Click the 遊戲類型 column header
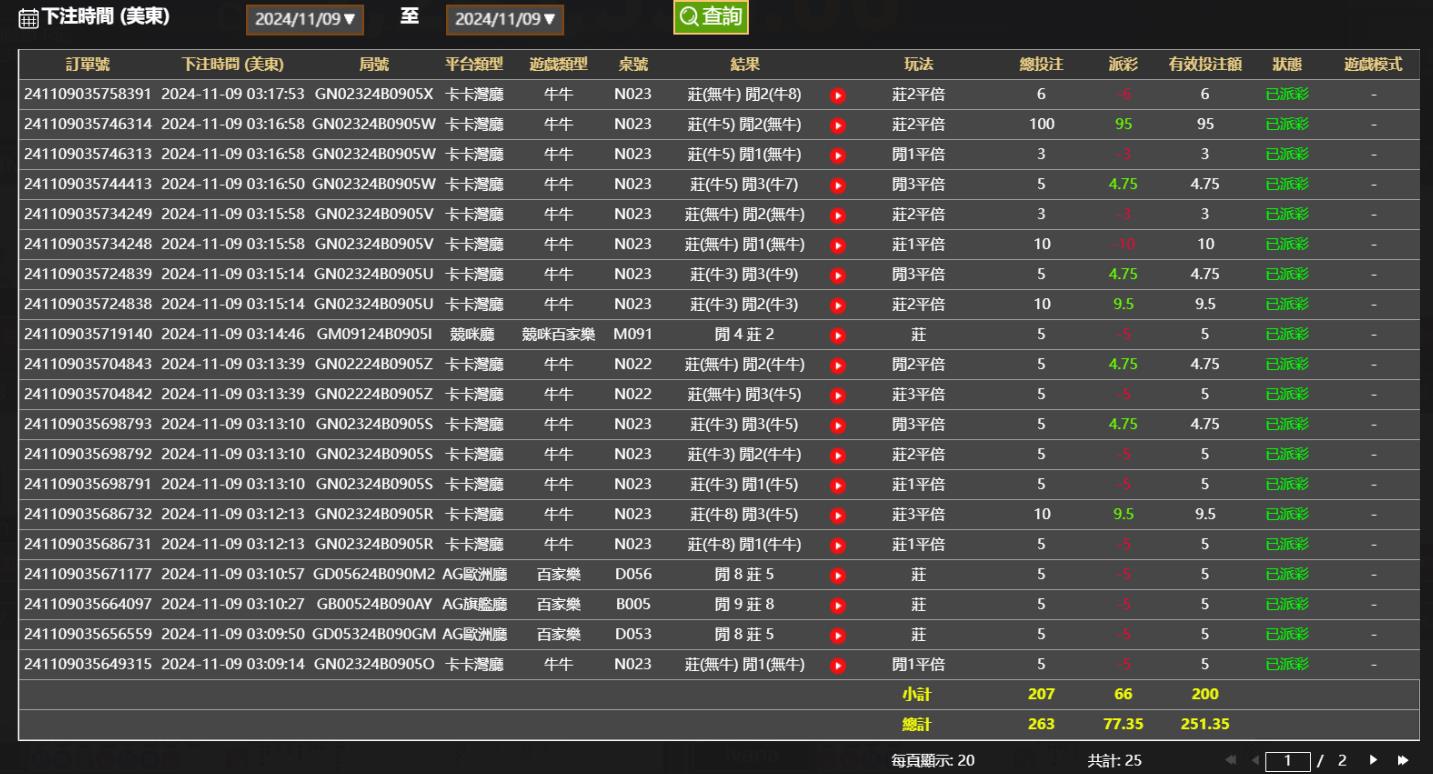Viewport: 1433px width, 774px height. tap(558, 65)
